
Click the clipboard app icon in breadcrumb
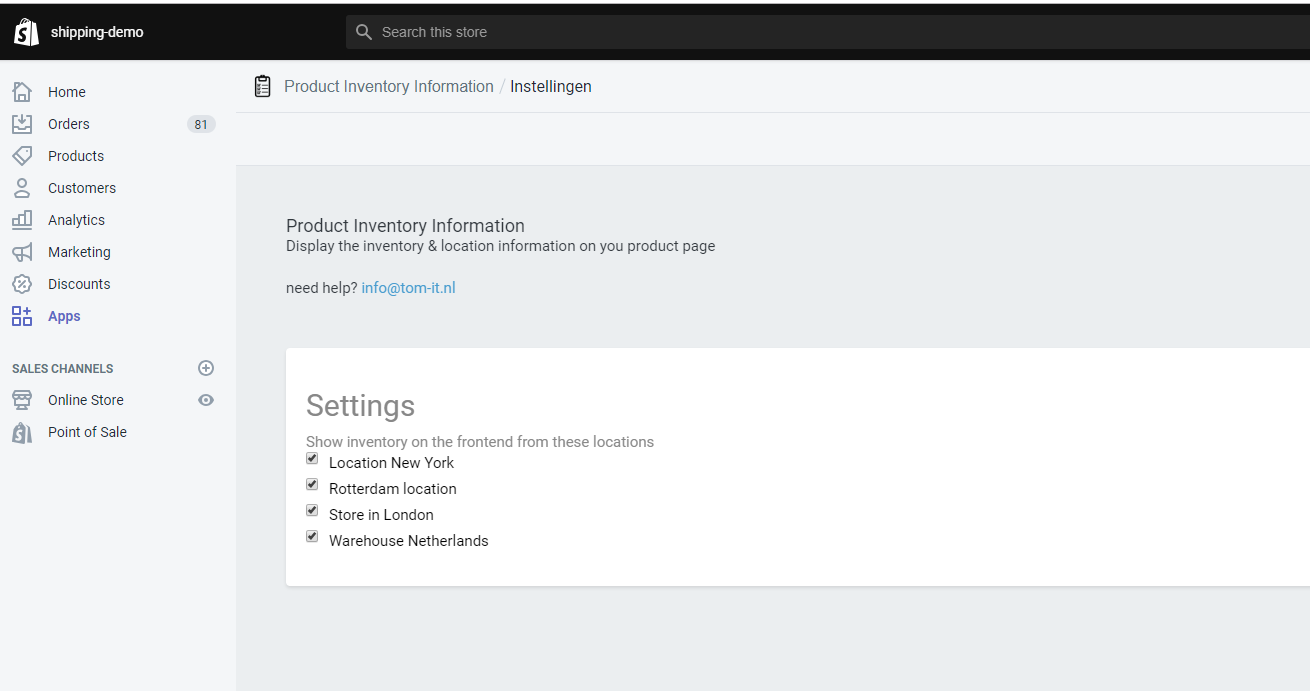pos(263,86)
